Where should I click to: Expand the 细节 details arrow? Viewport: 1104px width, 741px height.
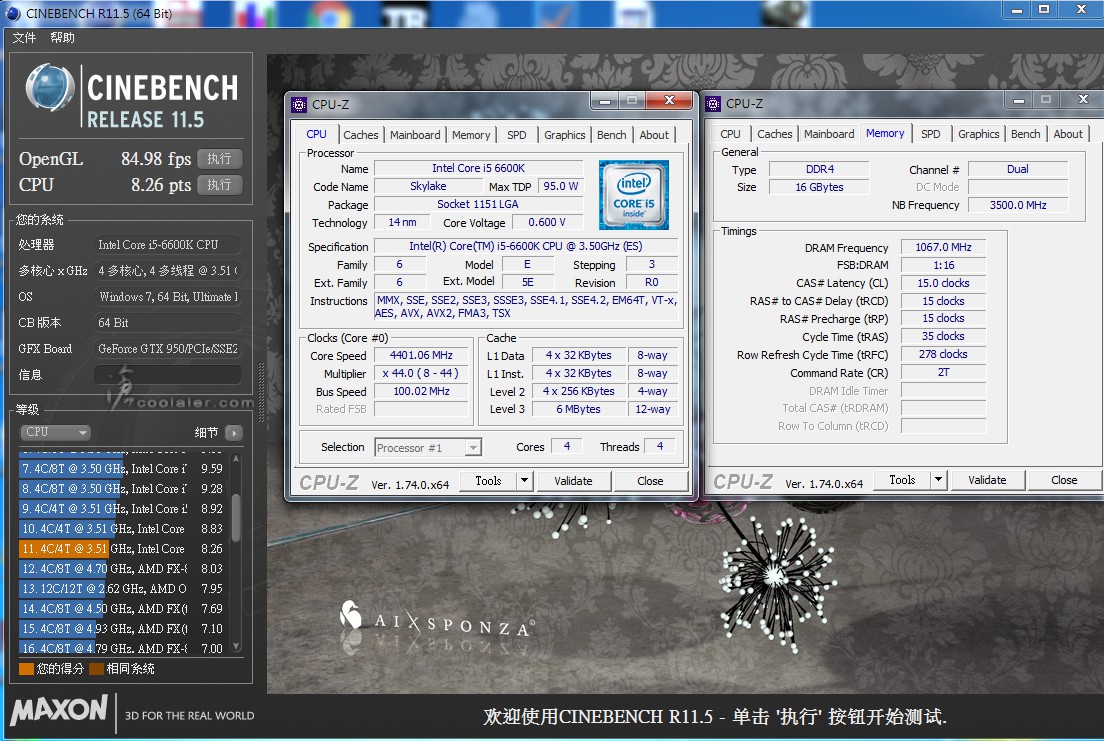(234, 432)
